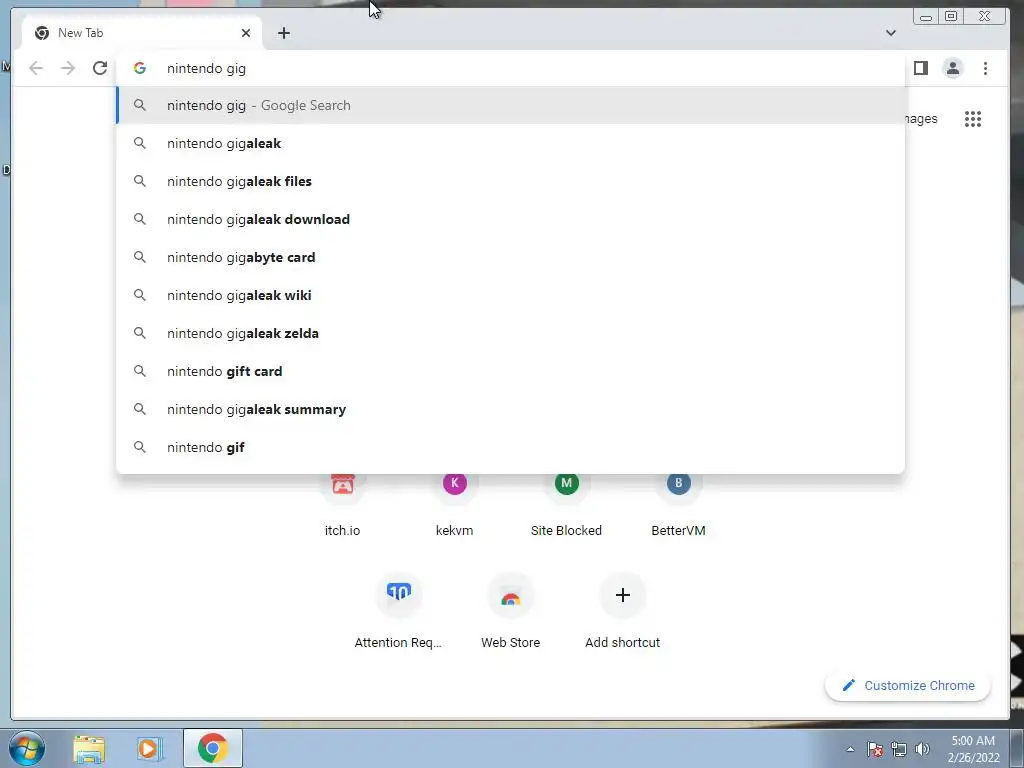
Task: Open the volume speaker tray icon
Action: [x=922, y=749]
